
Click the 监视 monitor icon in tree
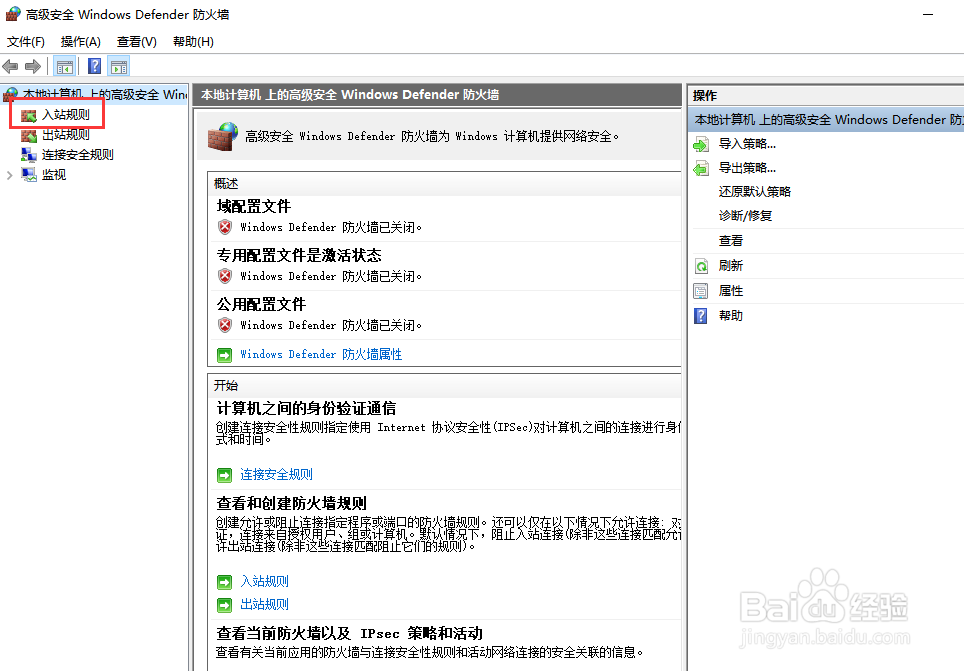click(x=29, y=175)
